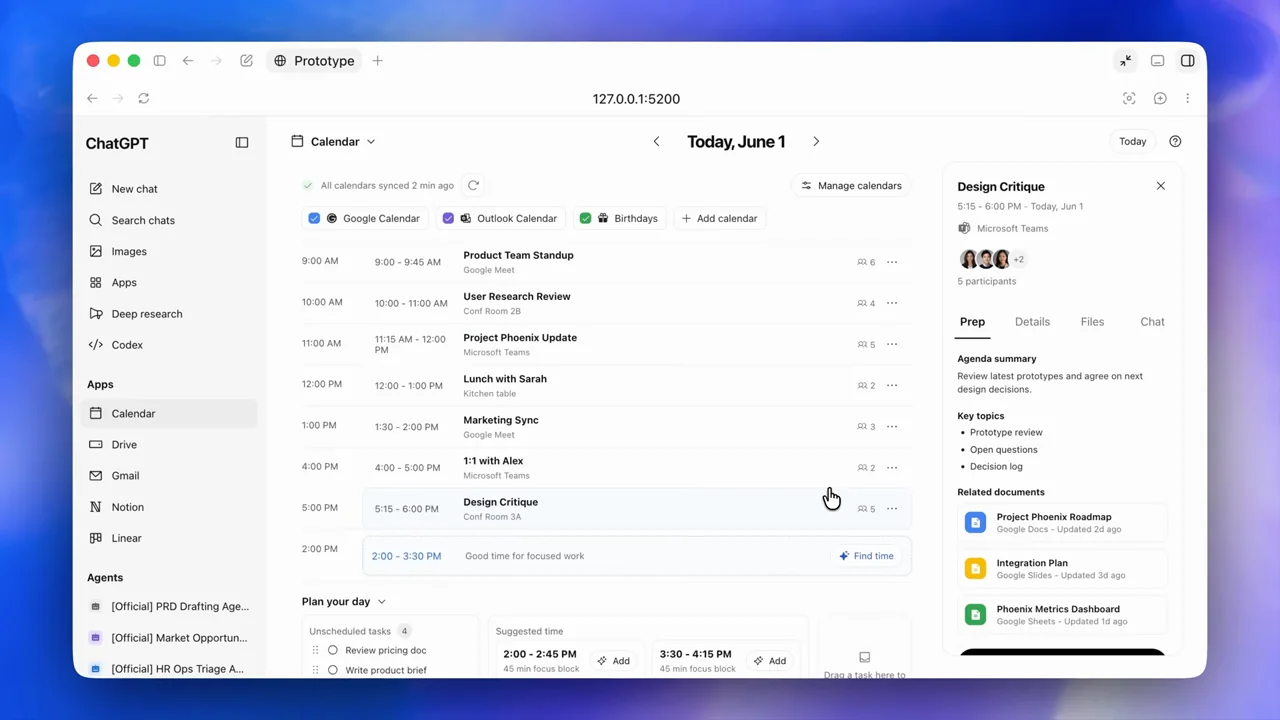Mark Review pricing doc task as done
This screenshot has height=720, width=1280.
pos(333,650)
